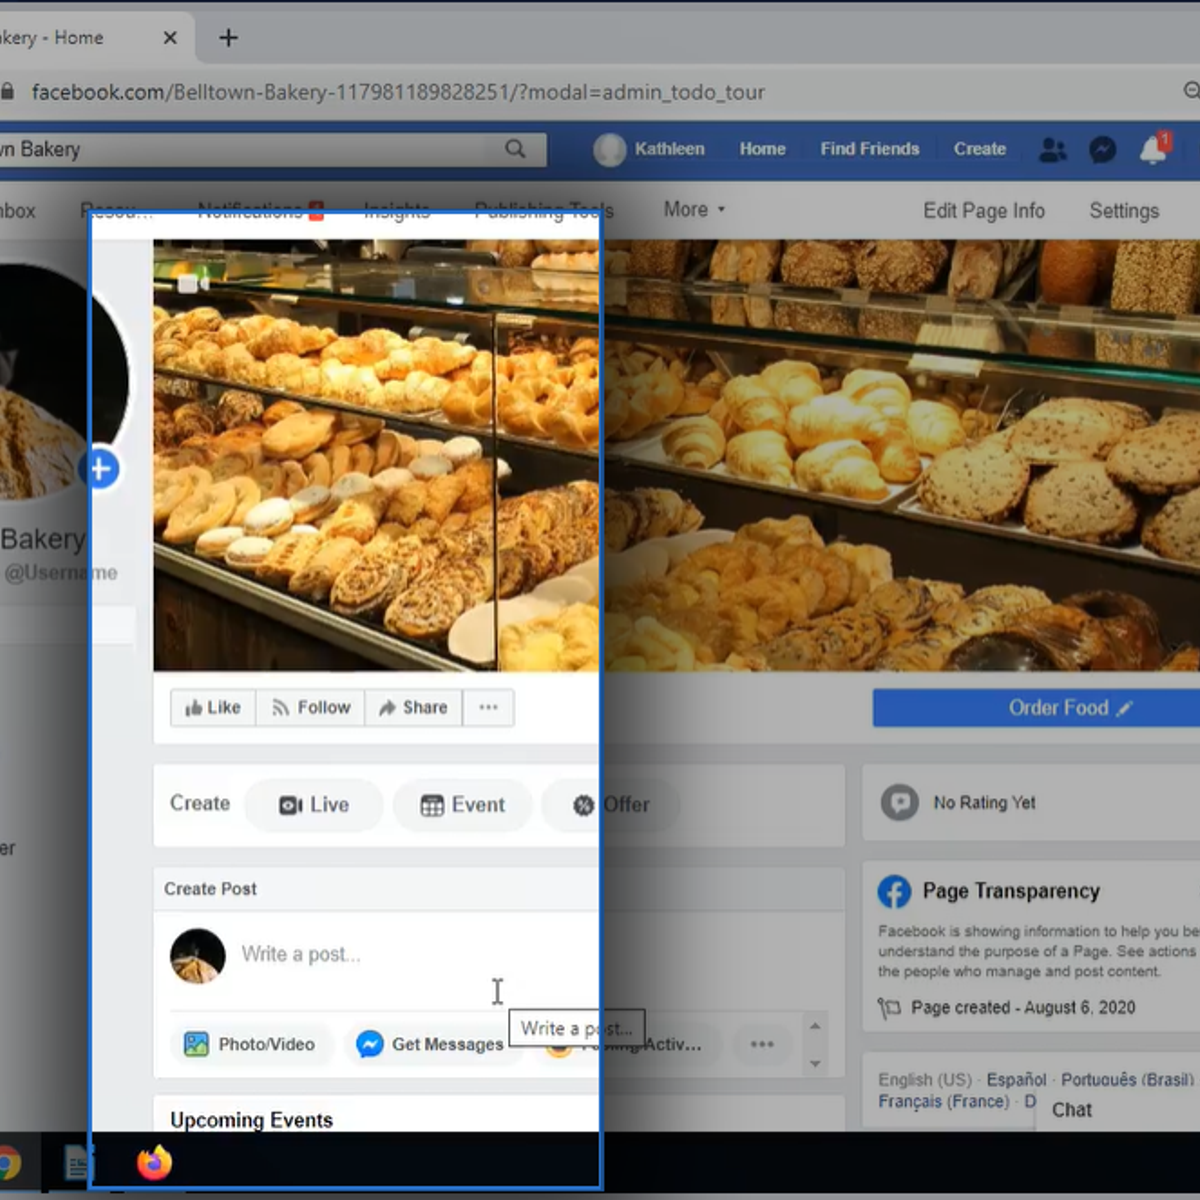Viewport: 1200px width, 1200px height.
Task: Open the Create menu
Action: tap(980, 149)
